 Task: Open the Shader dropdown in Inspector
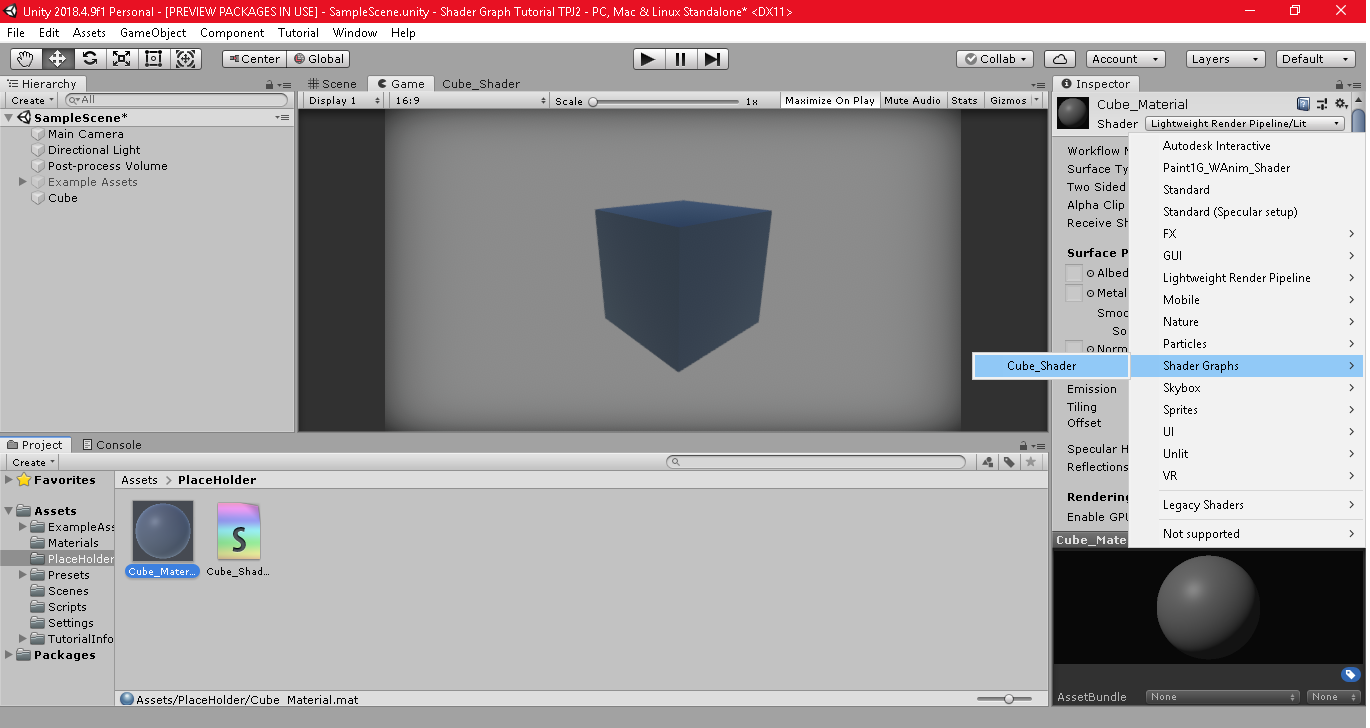tap(1245, 124)
